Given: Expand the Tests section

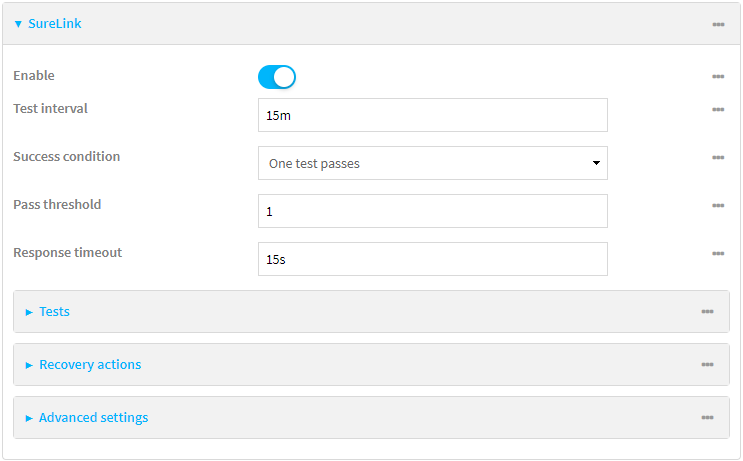Looking at the screenshot, I should click(29, 312).
